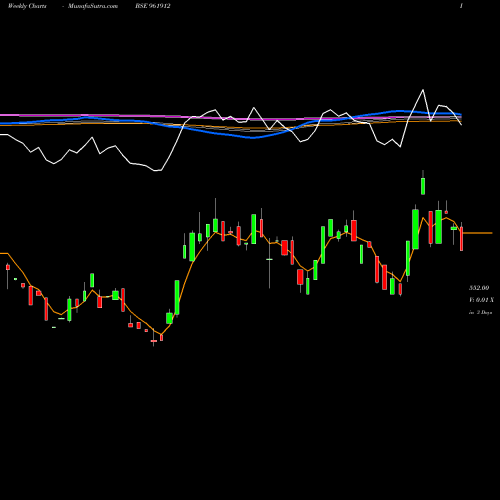Image resolution: width=500 pixels, height=500 pixels.
Task: Click the 'BSE 961912' symbol label
Action: [x=153, y=6]
